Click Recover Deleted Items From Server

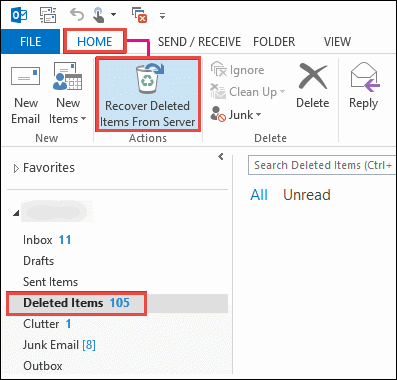148,94
